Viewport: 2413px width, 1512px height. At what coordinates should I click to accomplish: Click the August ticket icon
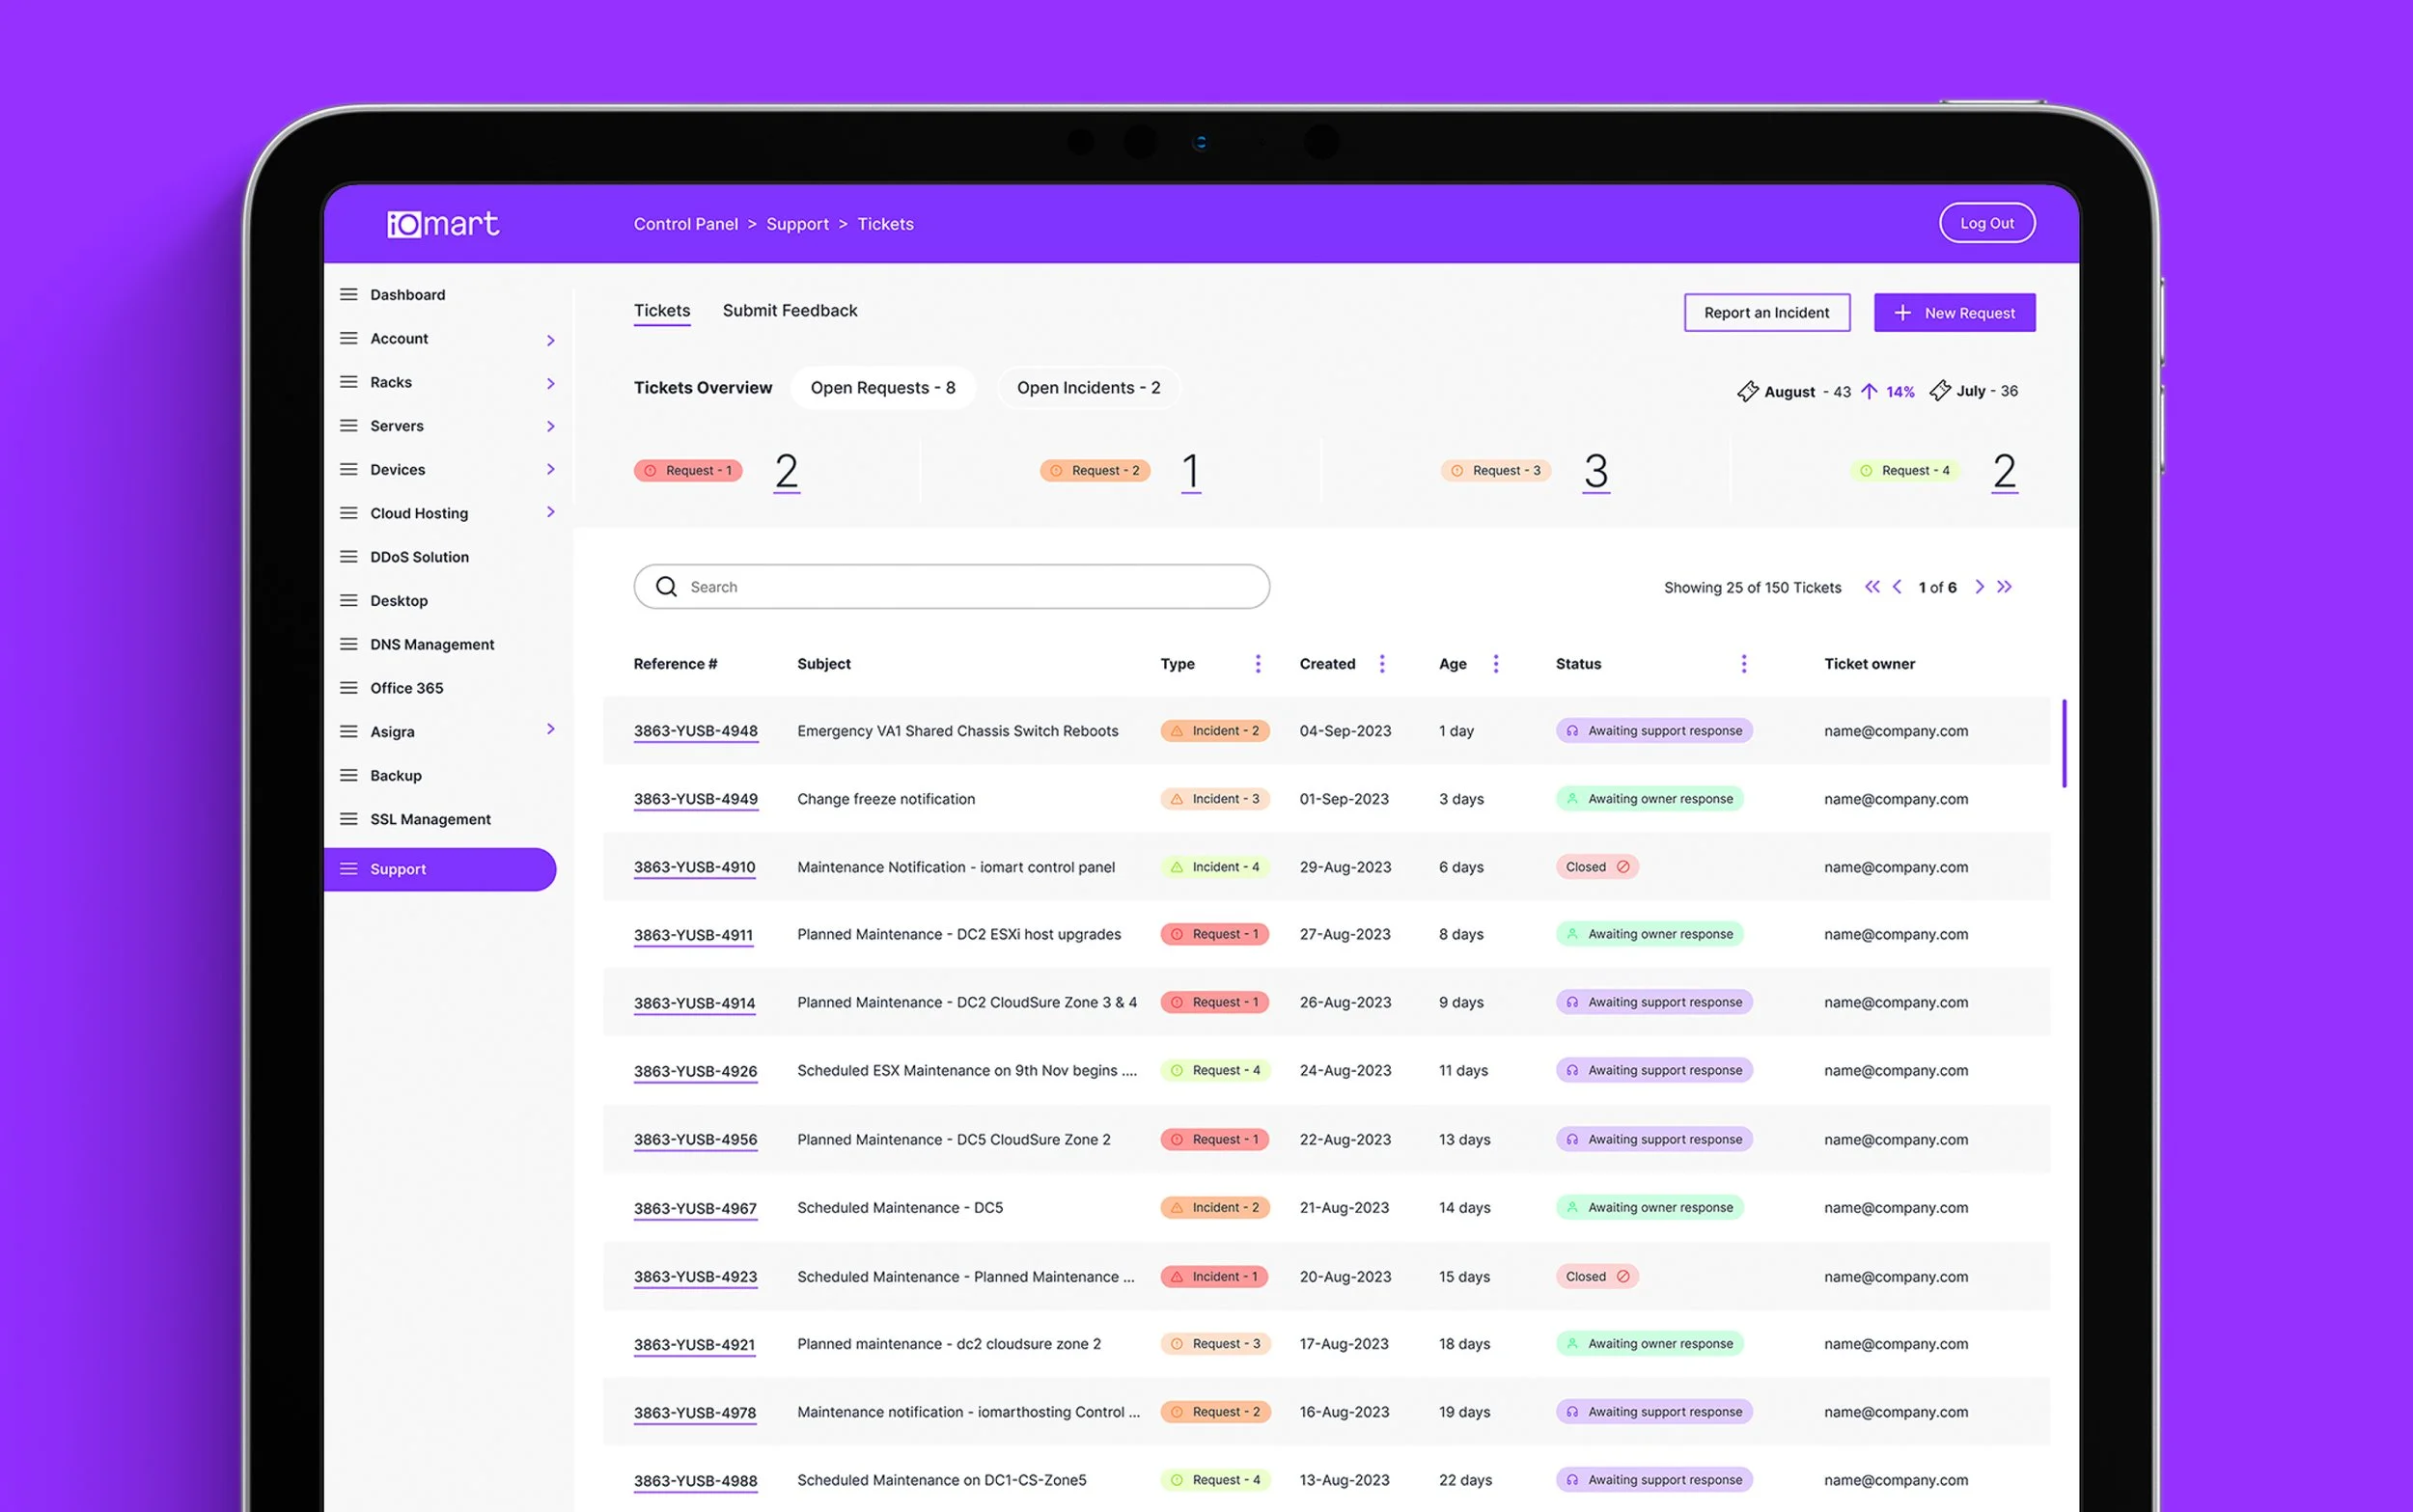(x=1747, y=391)
